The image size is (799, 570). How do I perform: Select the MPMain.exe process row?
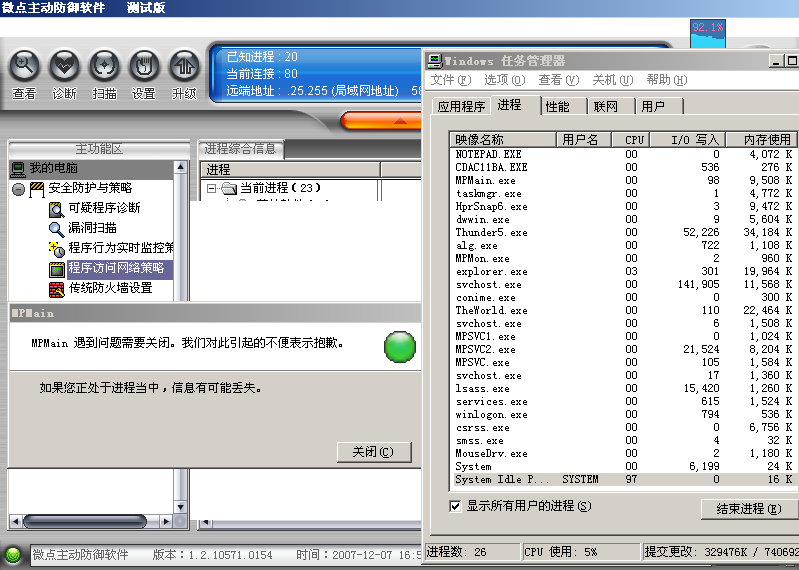point(624,180)
